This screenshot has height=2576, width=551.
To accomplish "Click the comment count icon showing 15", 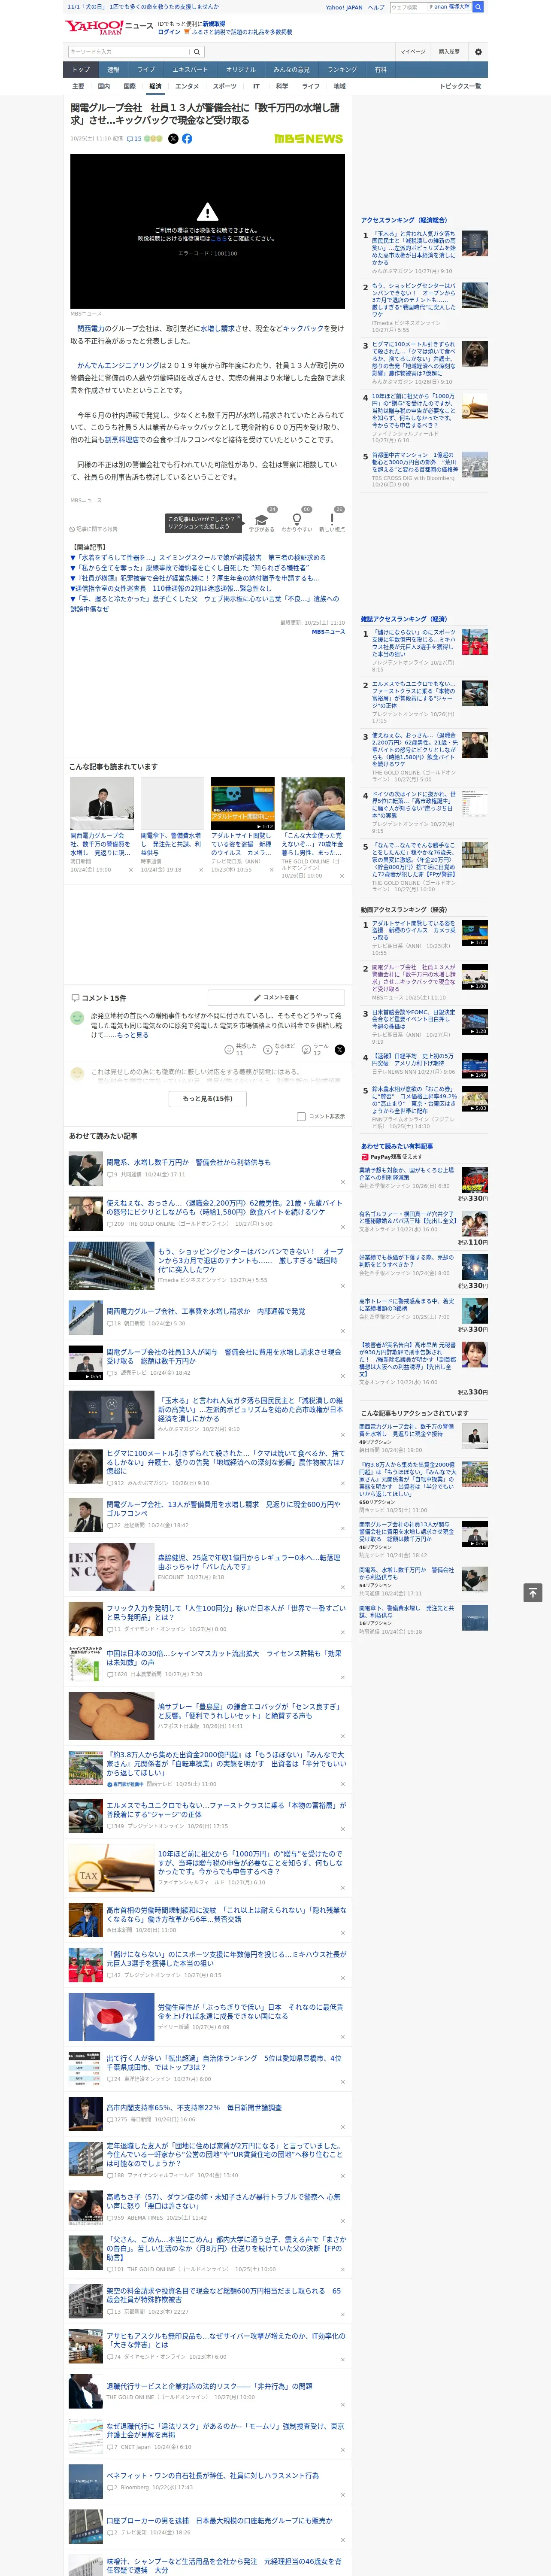I will [133, 139].
